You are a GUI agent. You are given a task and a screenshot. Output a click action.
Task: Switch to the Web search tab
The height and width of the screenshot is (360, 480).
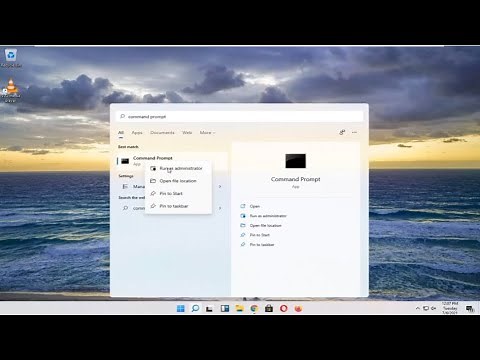[187, 133]
